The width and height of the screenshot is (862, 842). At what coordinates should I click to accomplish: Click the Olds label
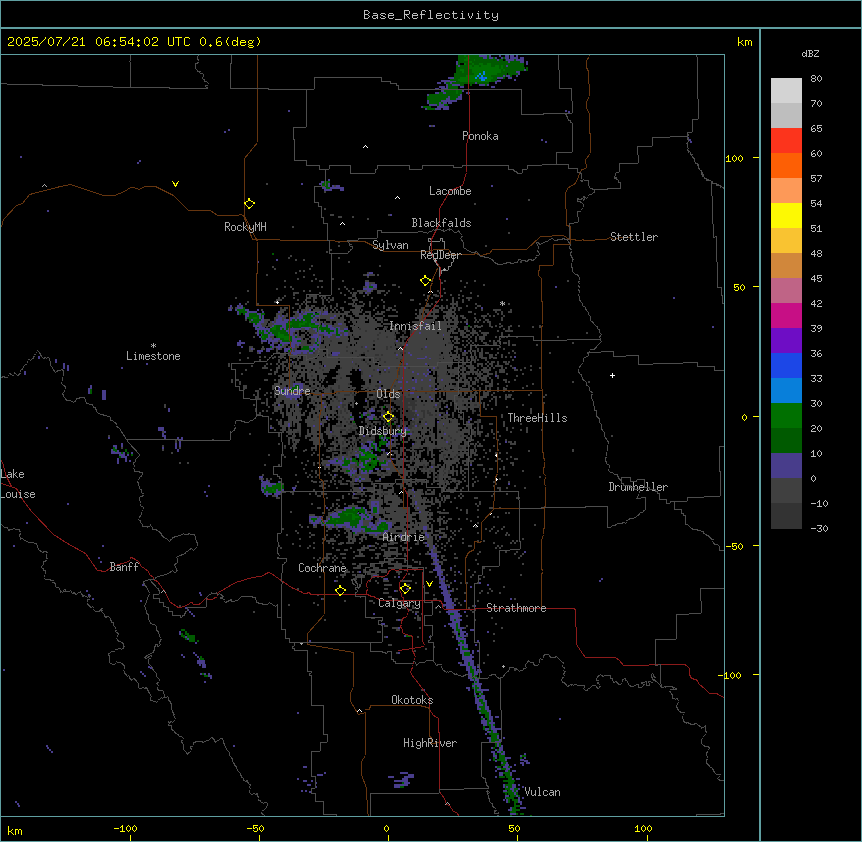click(388, 394)
